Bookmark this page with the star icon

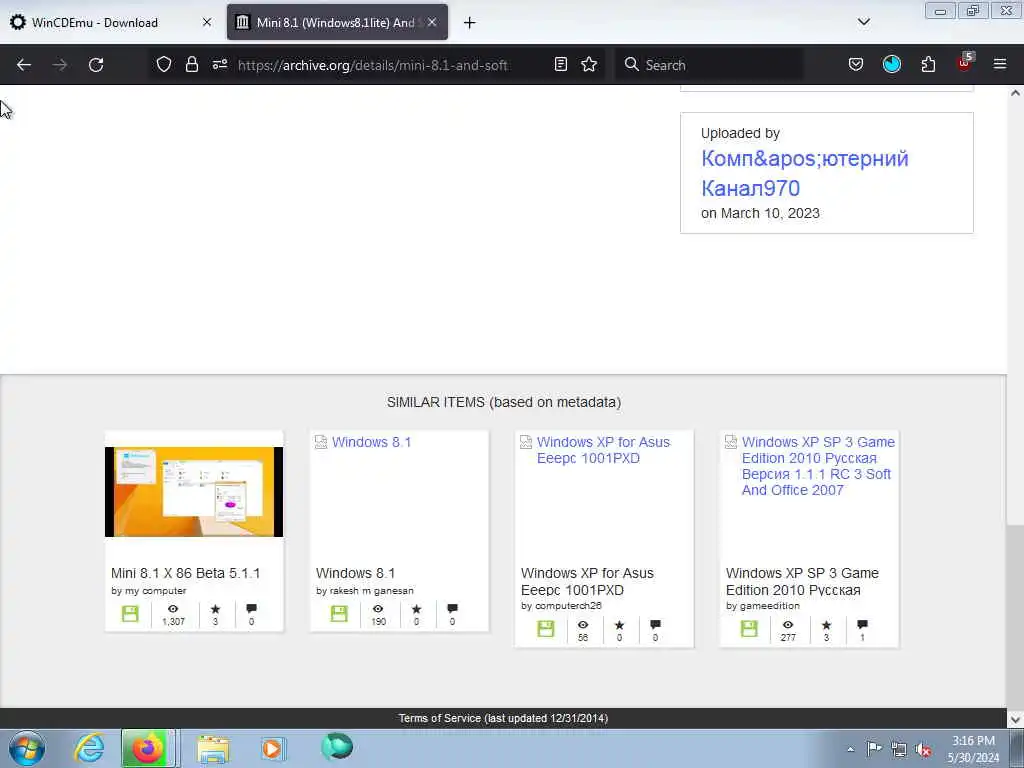point(589,64)
